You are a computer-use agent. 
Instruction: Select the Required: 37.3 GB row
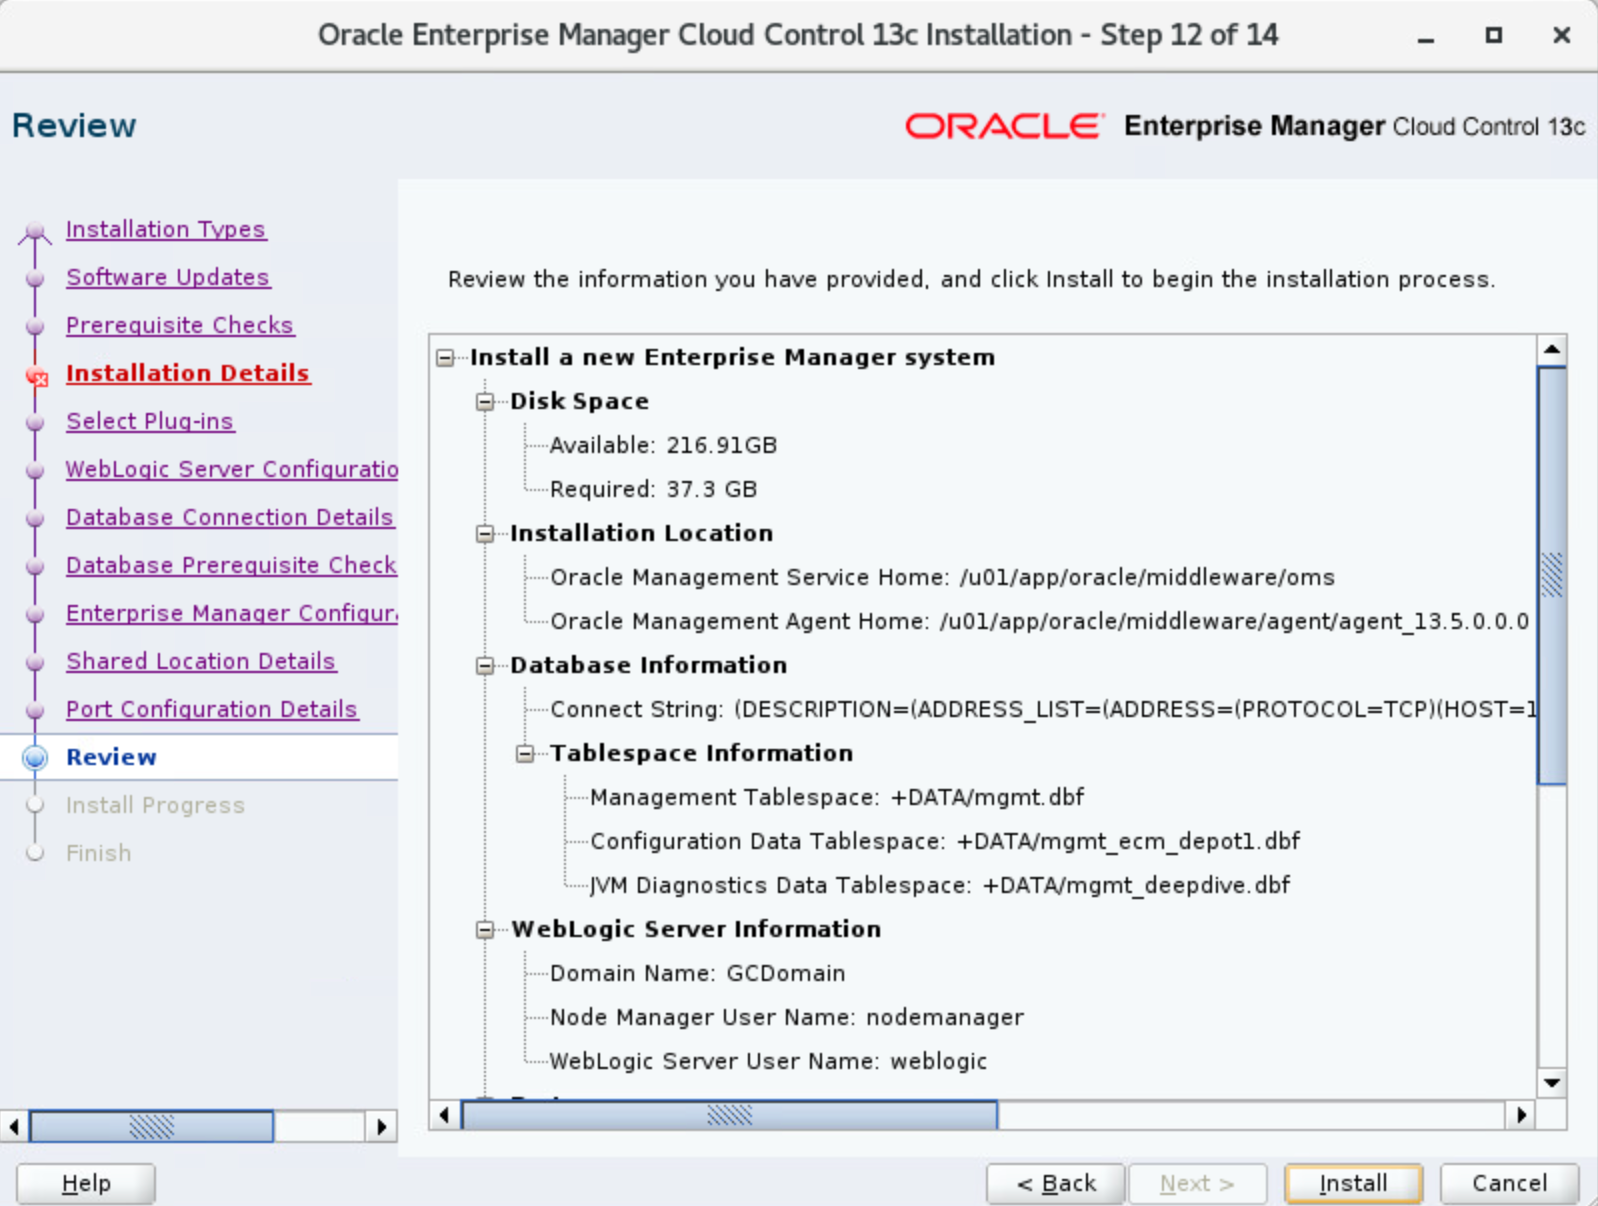pos(653,490)
